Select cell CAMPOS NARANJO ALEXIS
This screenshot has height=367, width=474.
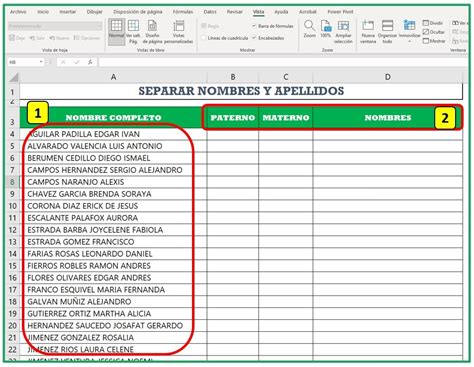click(113, 182)
